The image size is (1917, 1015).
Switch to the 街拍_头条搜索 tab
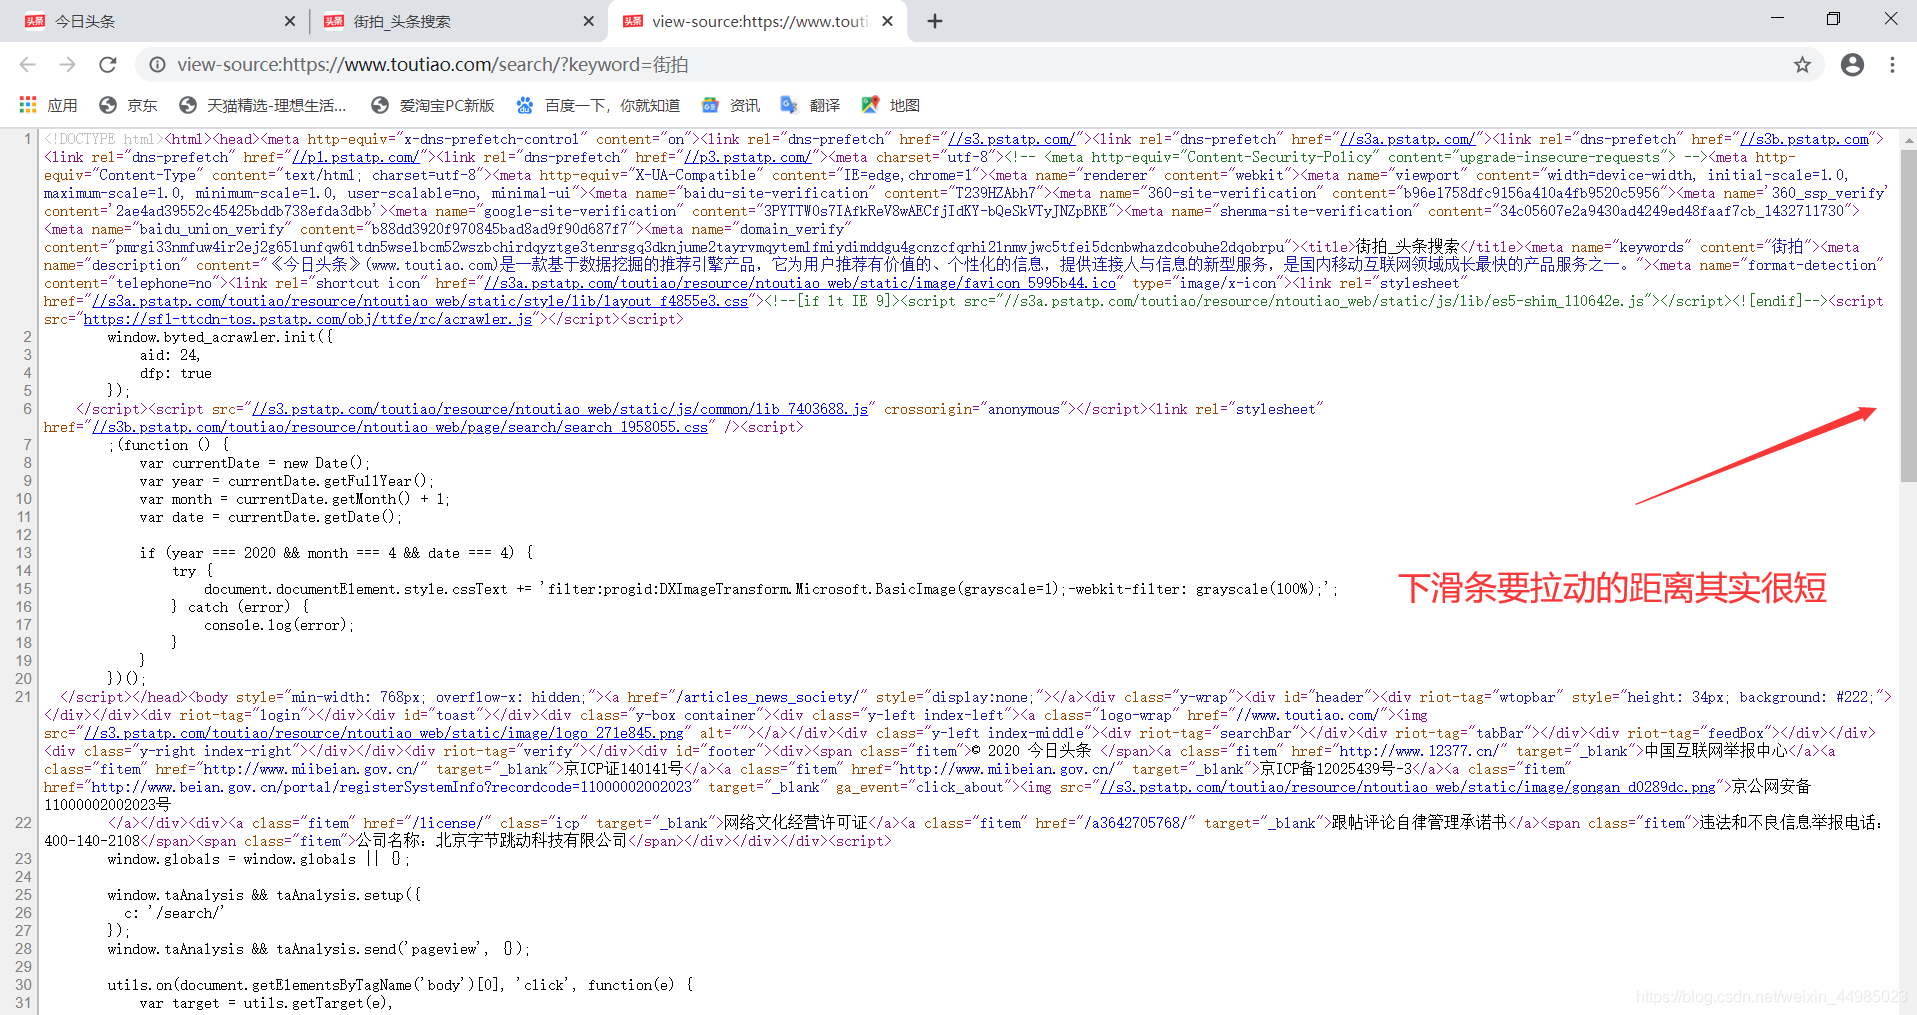tap(458, 21)
